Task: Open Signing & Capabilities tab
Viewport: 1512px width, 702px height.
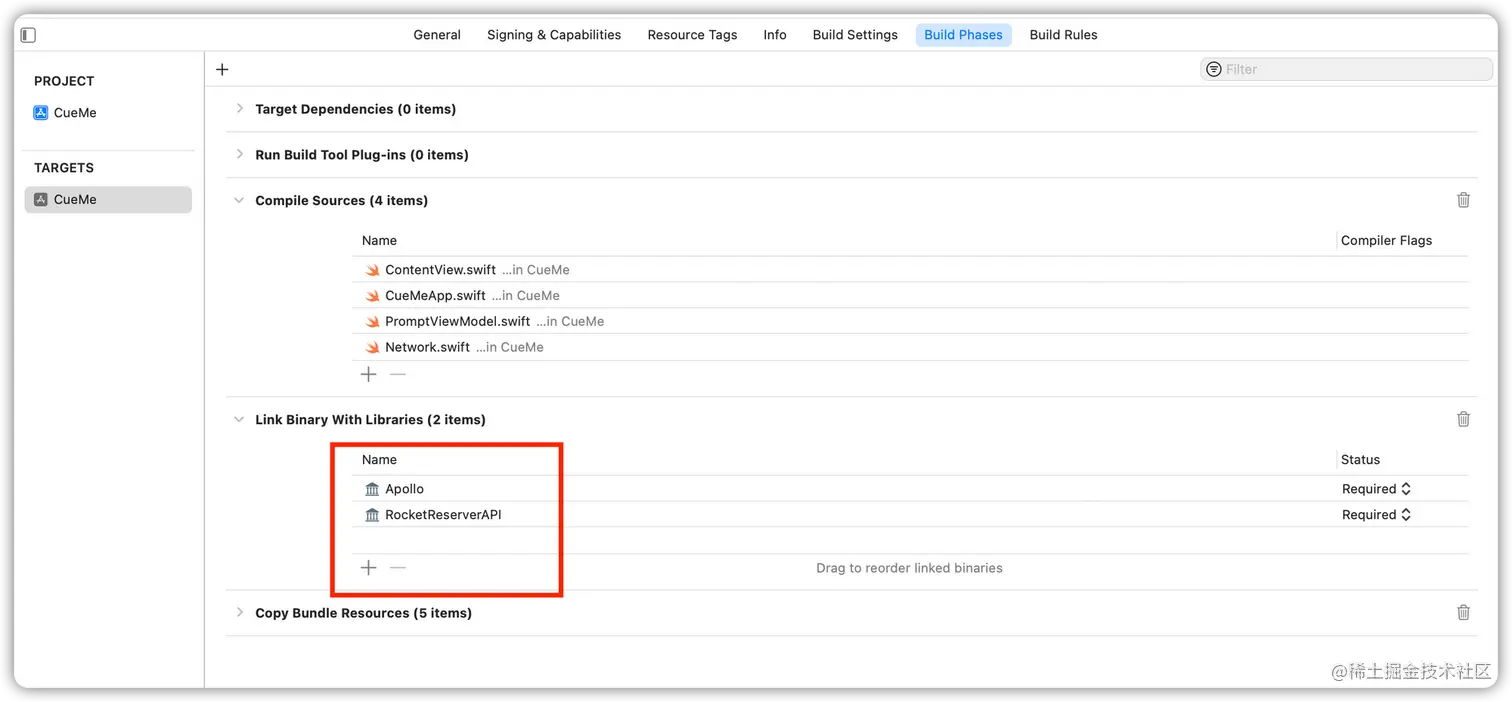Action: coord(554,35)
